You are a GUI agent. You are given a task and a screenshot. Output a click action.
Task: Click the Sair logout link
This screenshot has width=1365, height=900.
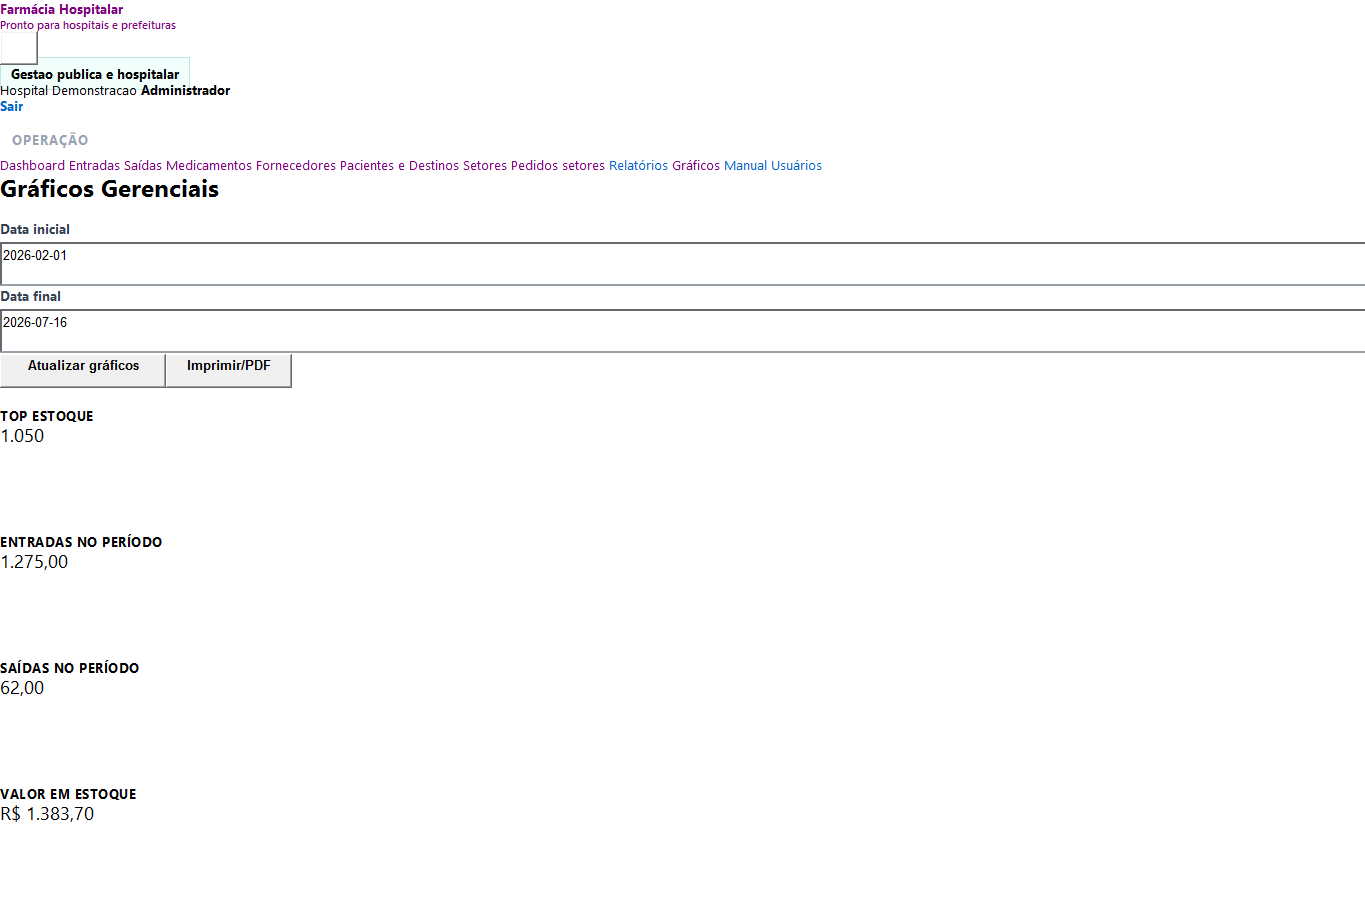[x=11, y=106]
